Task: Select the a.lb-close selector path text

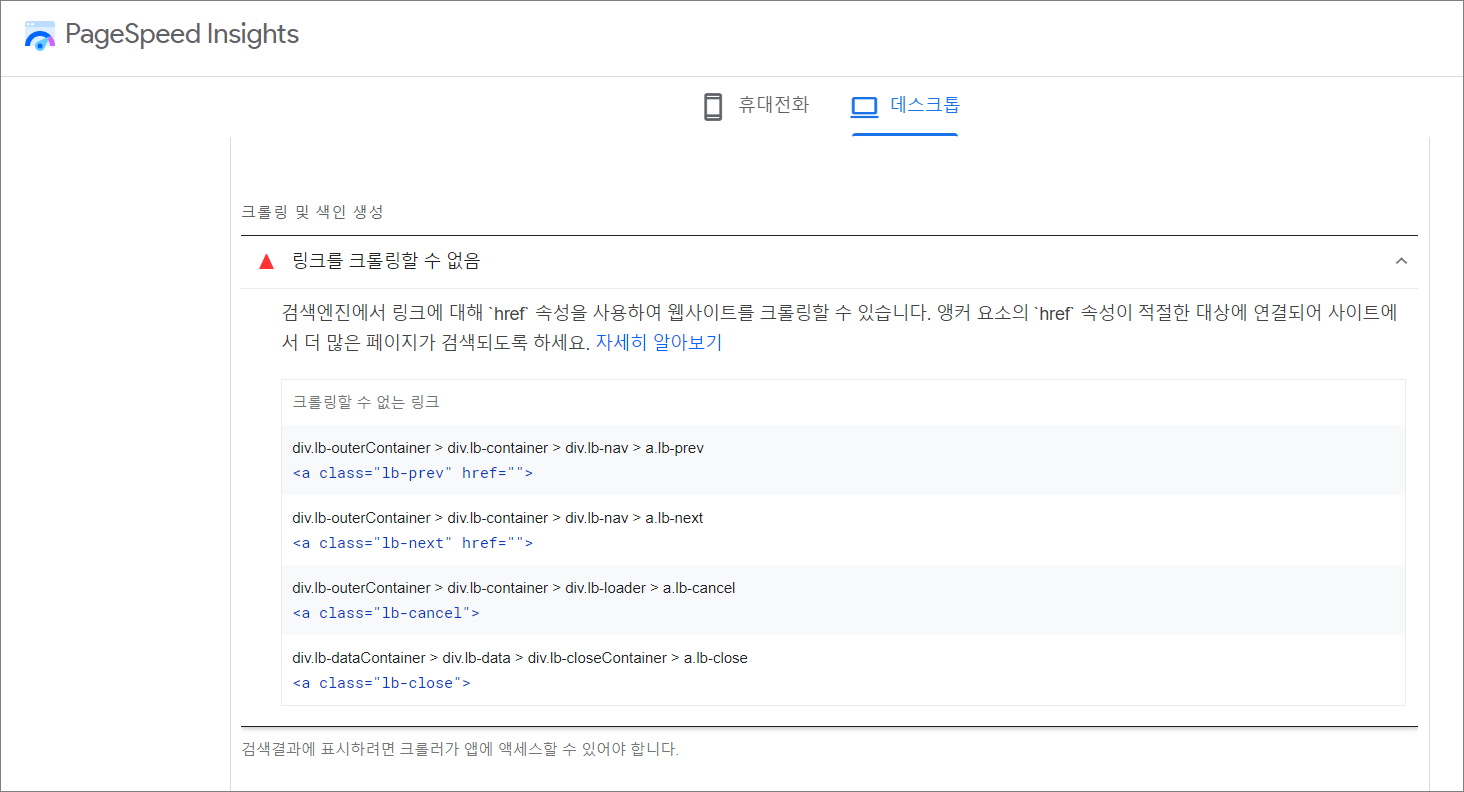Action: [x=520, y=658]
